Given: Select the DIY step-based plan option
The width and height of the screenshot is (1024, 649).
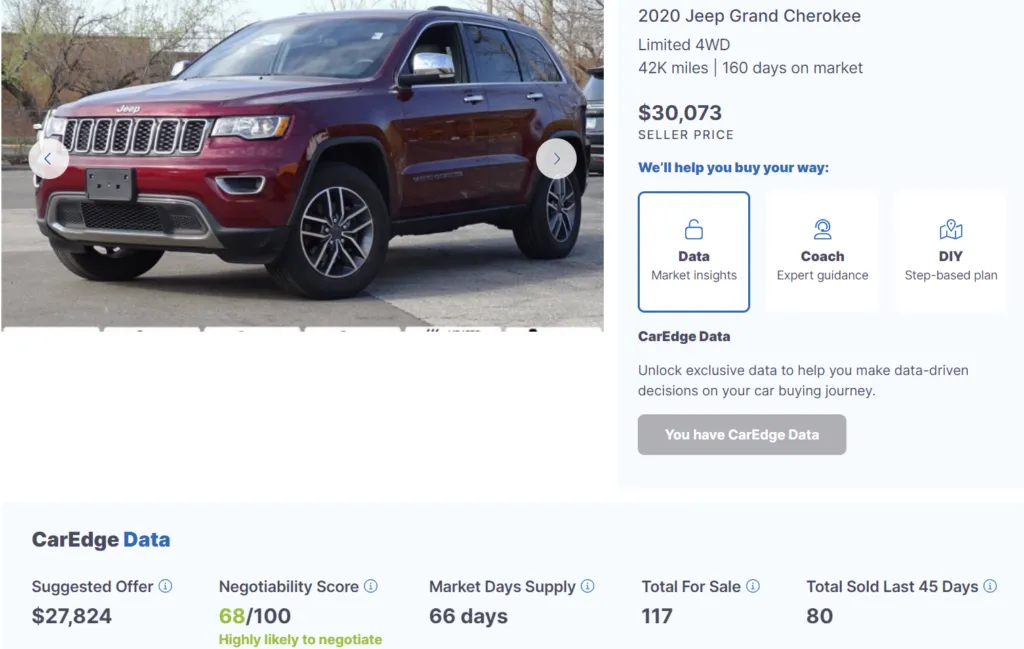Looking at the screenshot, I should [x=950, y=251].
